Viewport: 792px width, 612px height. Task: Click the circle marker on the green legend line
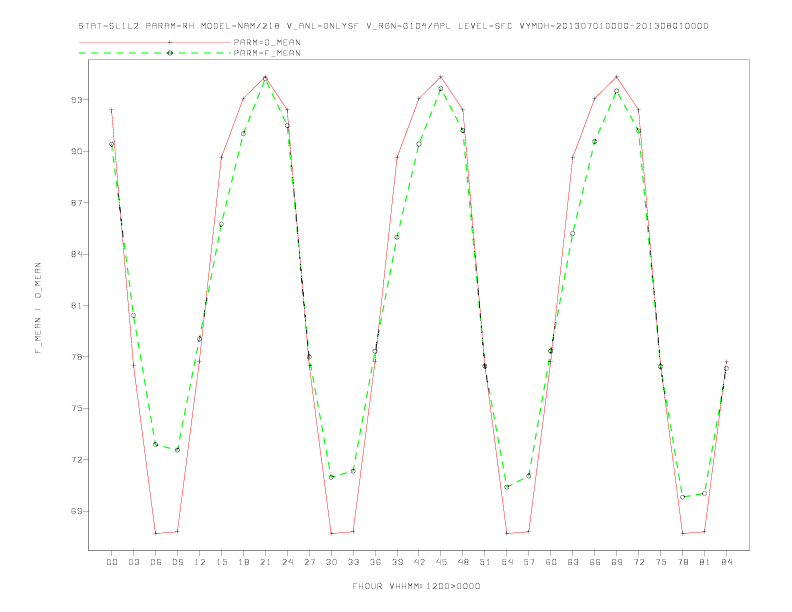click(x=170, y=53)
